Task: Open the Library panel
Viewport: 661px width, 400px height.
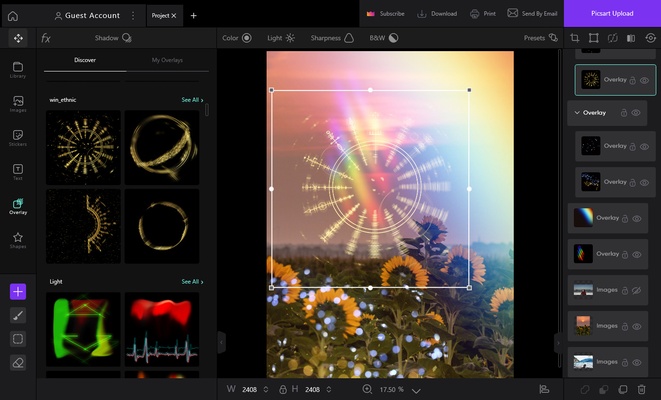Action: (x=18, y=70)
